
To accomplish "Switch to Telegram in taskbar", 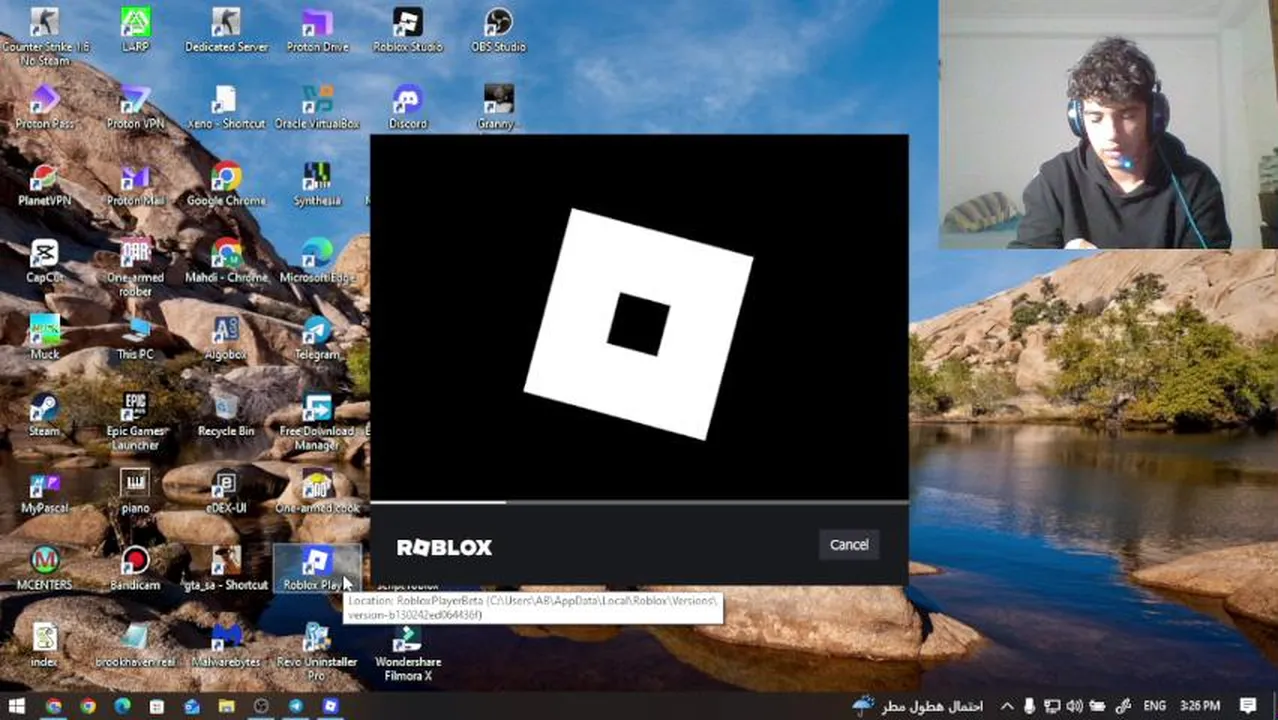I will pyautogui.click(x=296, y=706).
